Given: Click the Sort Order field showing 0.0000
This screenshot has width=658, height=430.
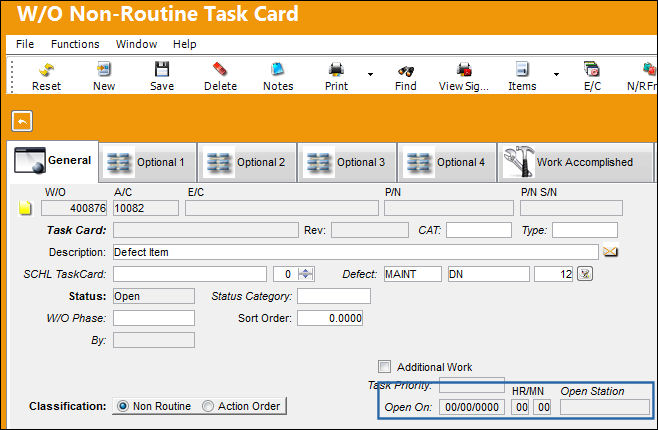Looking at the screenshot, I should pyautogui.click(x=330, y=318).
